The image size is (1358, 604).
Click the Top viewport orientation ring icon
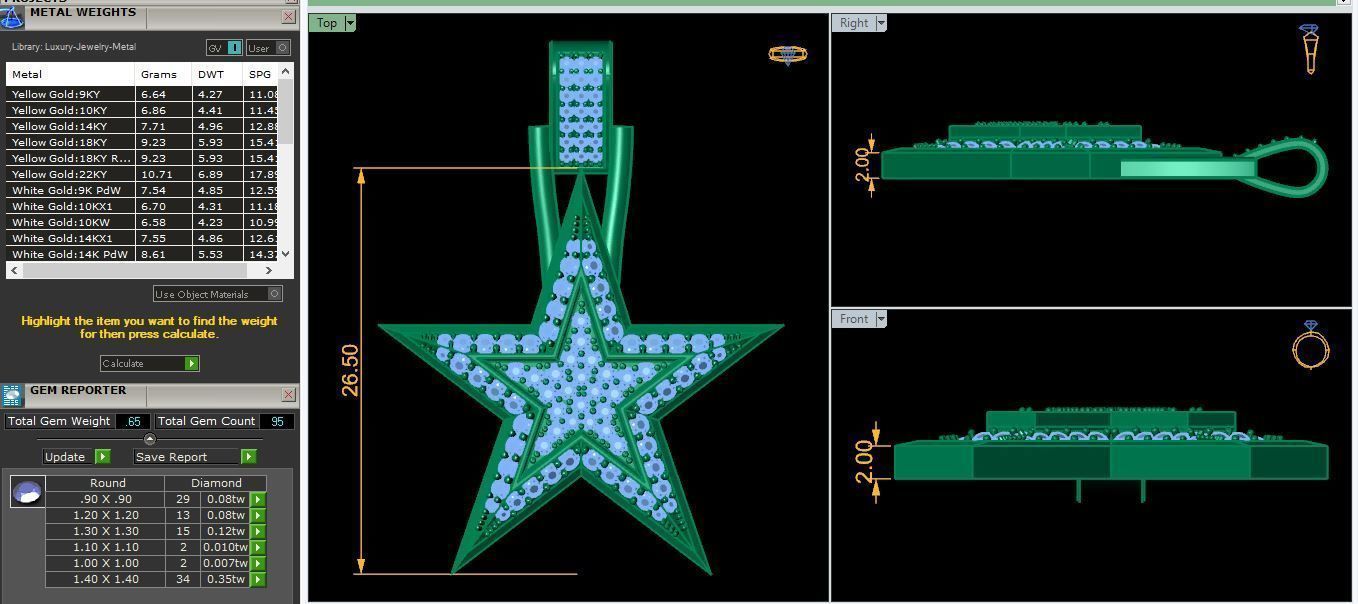pyautogui.click(x=788, y=54)
